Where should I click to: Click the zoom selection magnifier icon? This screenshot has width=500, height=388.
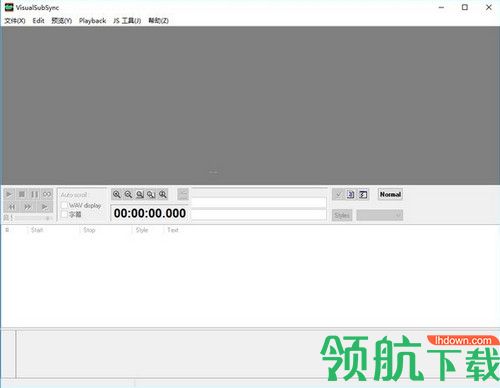tap(140, 194)
